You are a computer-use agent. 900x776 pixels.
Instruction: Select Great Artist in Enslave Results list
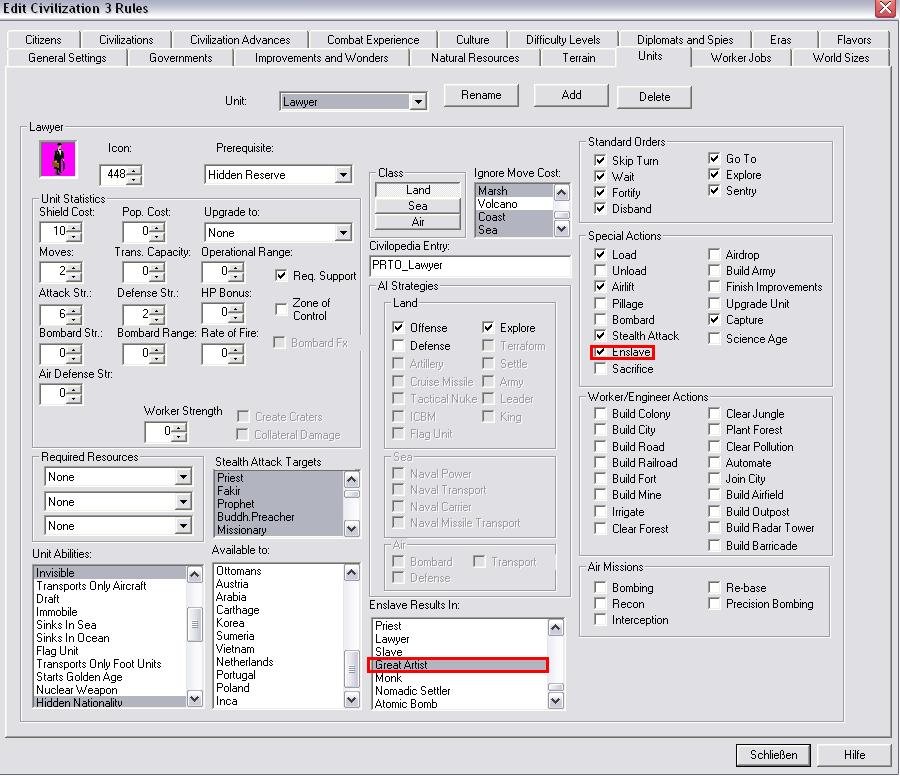point(457,665)
